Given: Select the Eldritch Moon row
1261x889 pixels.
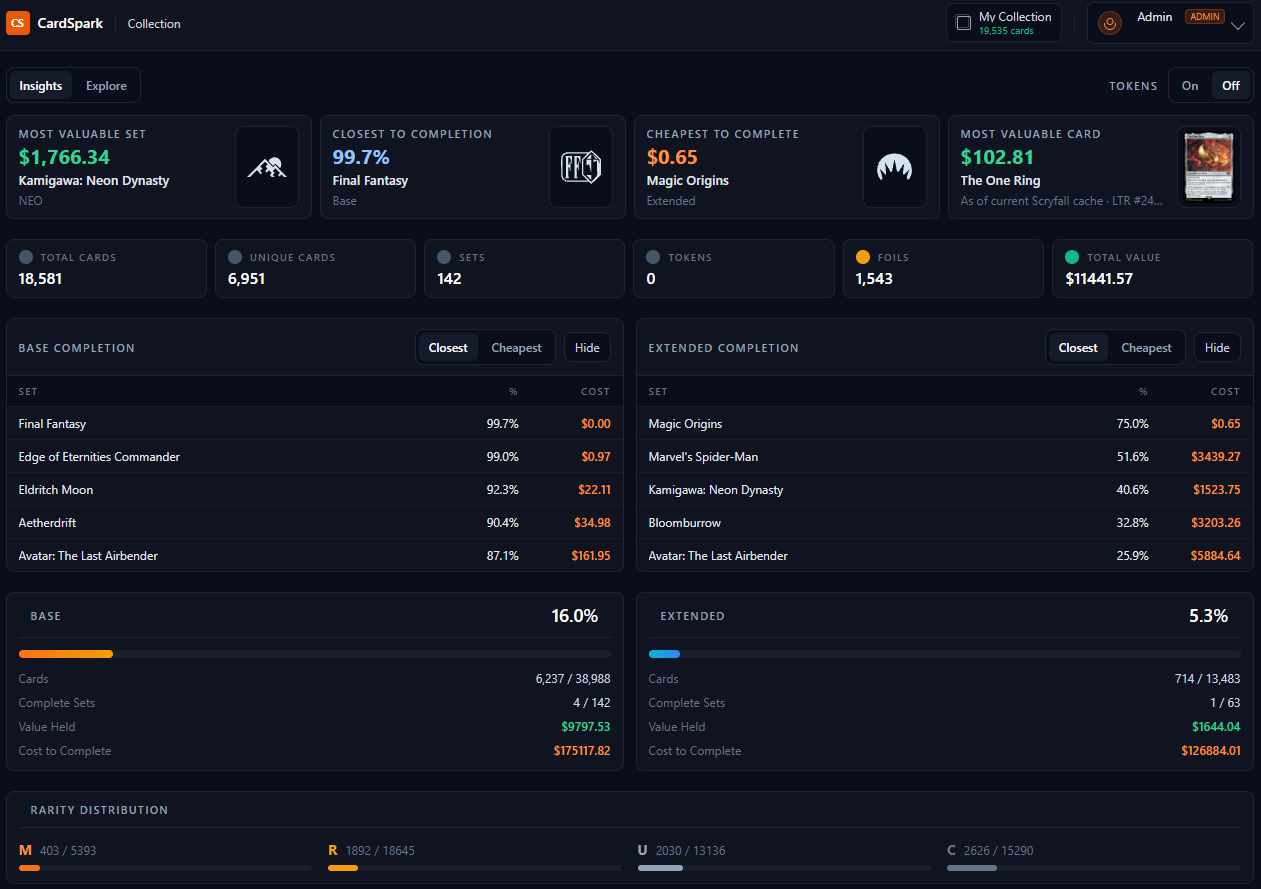Looking at the screenshot, I should coord(315,490).
